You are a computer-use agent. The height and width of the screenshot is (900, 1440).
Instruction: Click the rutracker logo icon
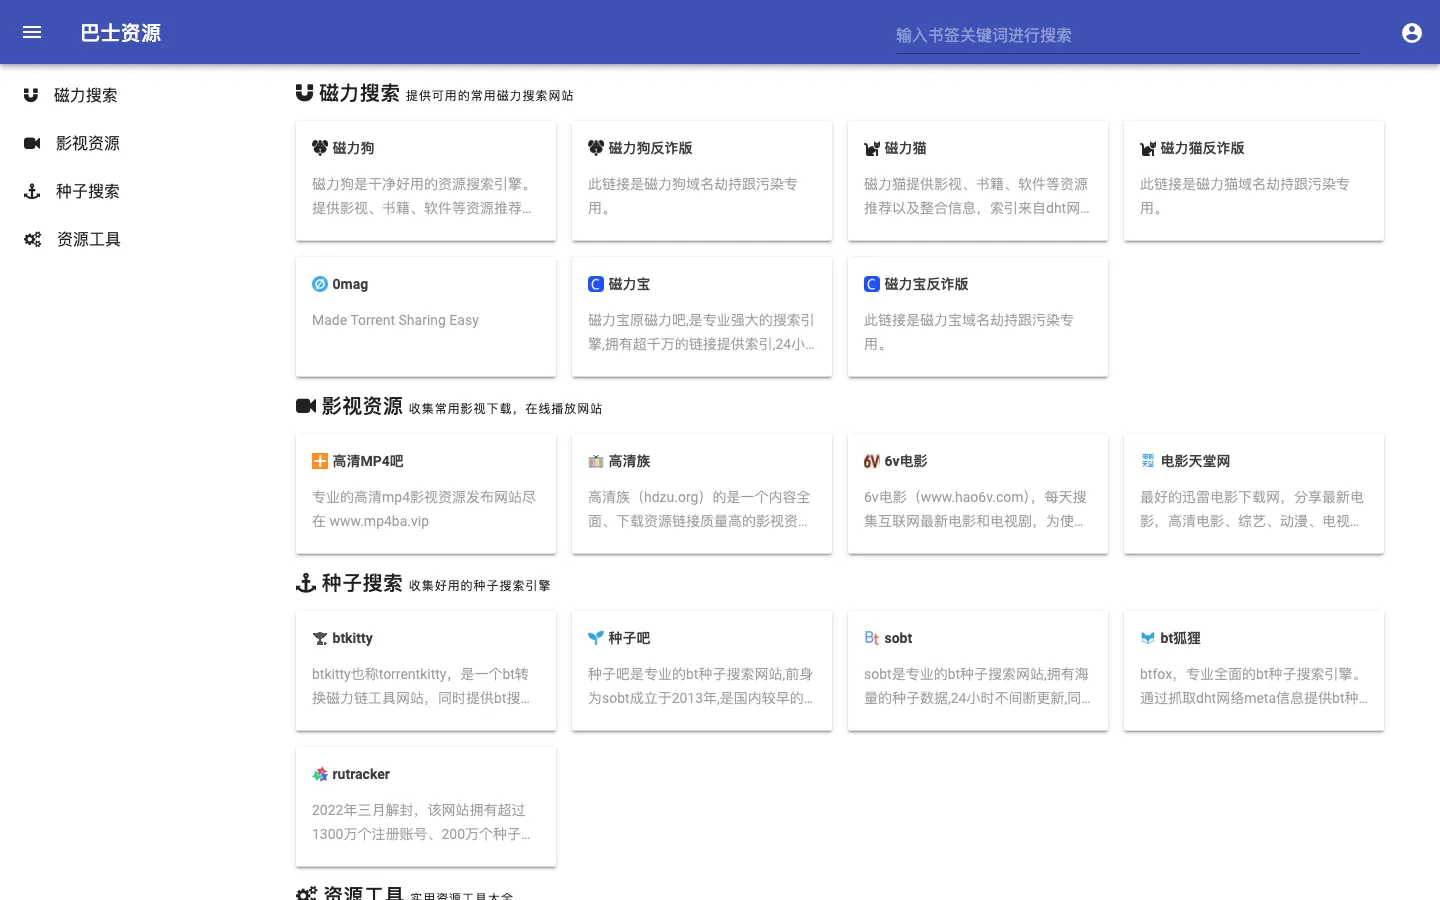(320, 774)
